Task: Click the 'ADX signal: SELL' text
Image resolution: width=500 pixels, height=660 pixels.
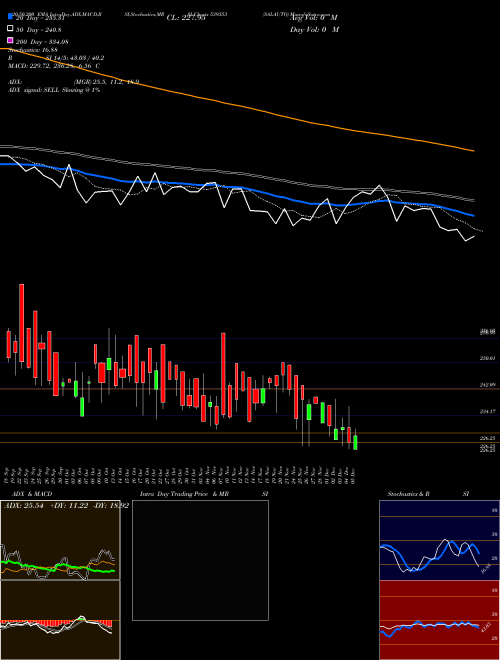Action: pyautogui.click(x=54, y=90)
